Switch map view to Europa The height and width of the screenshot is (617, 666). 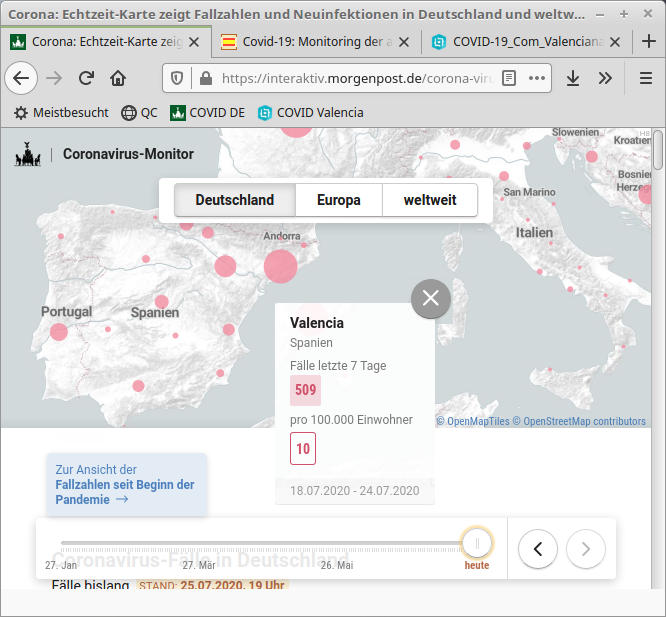pos(339,200)
